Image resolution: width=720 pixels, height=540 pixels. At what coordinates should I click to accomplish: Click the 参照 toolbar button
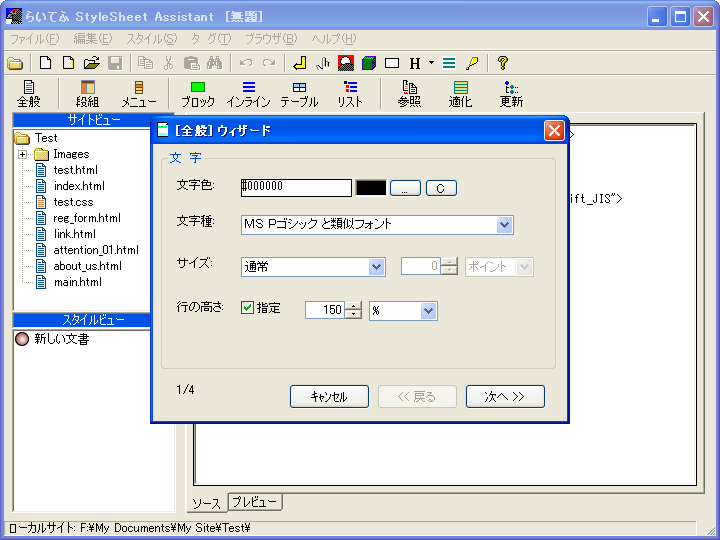point(409,94)
